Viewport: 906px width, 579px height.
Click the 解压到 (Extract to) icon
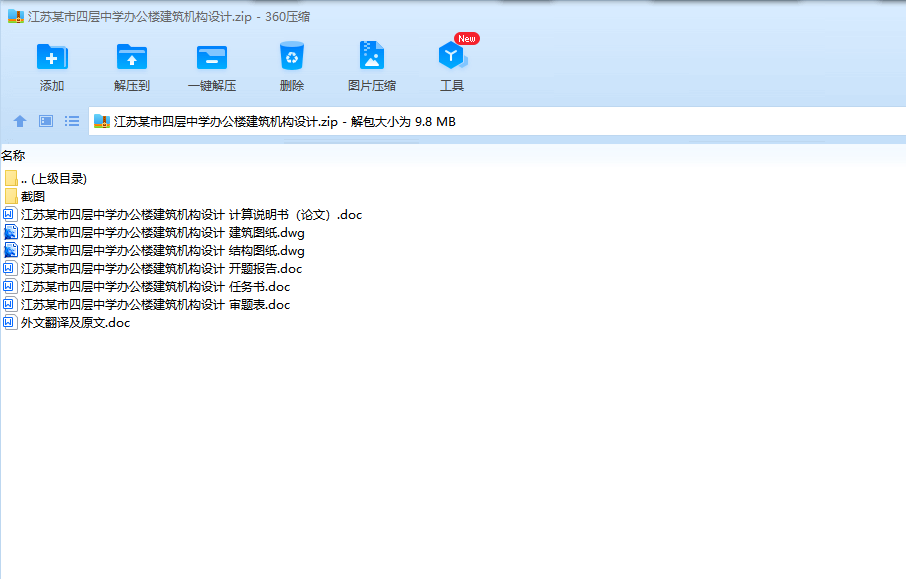(x=132, y=57)
